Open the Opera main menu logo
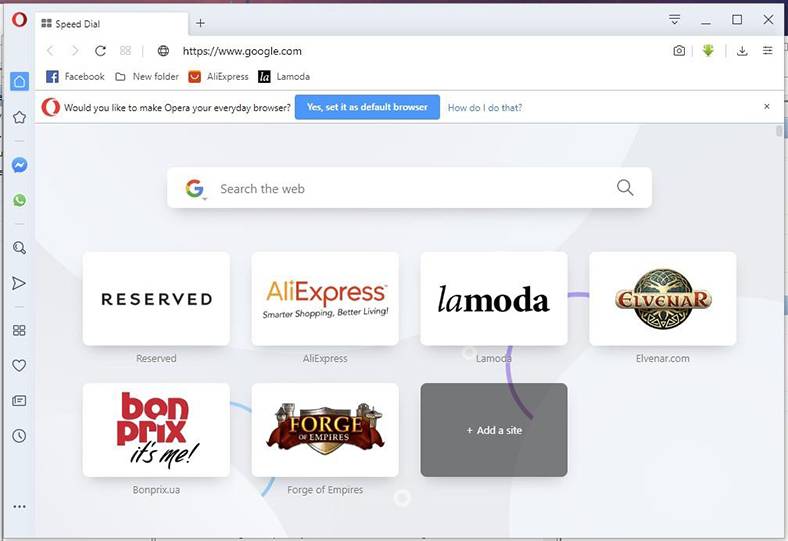 pyautogui.click(x=19, y=20)
